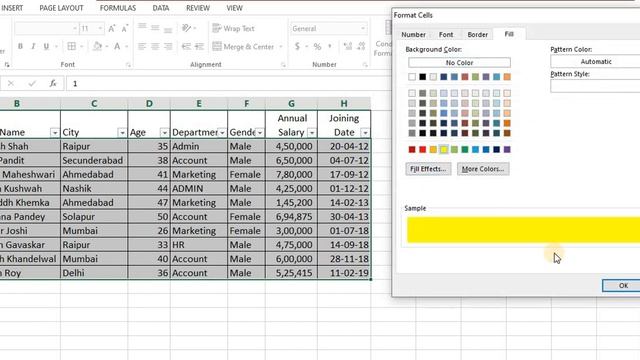Open the REVIEW ribbon tab
The image size is (640, 360).
[198, 8]
